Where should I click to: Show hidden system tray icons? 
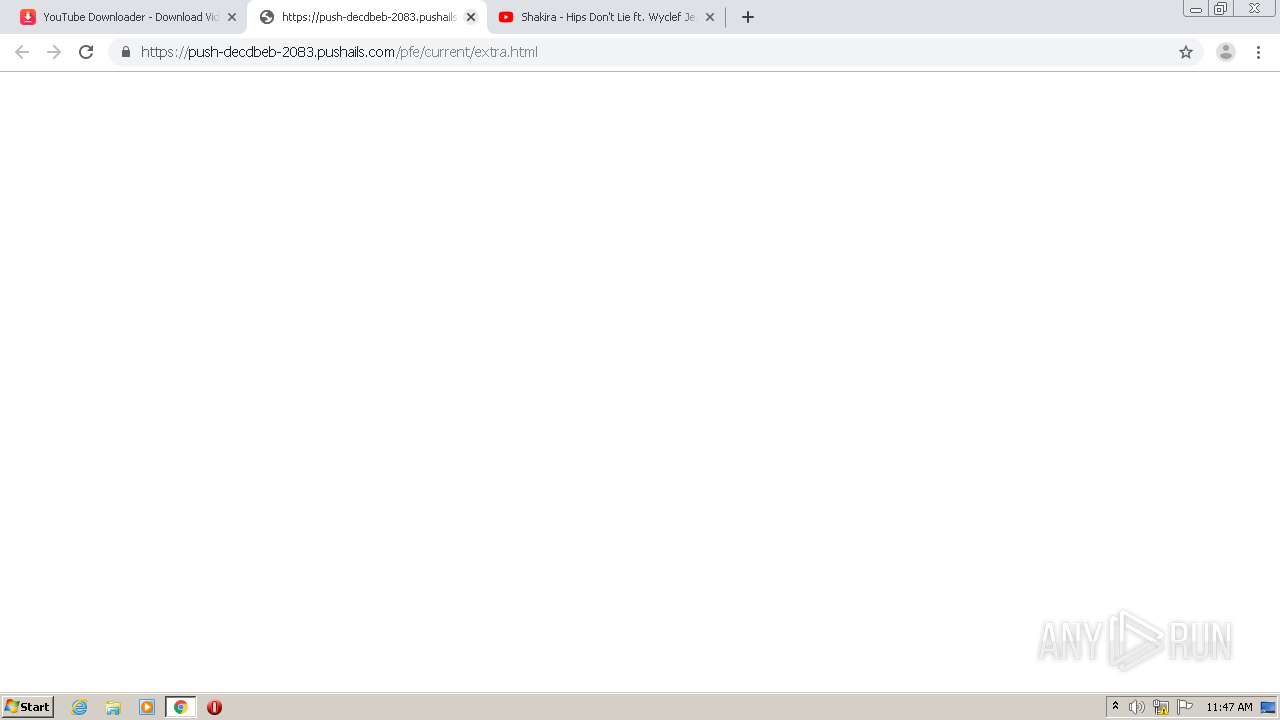(1115, 707)
